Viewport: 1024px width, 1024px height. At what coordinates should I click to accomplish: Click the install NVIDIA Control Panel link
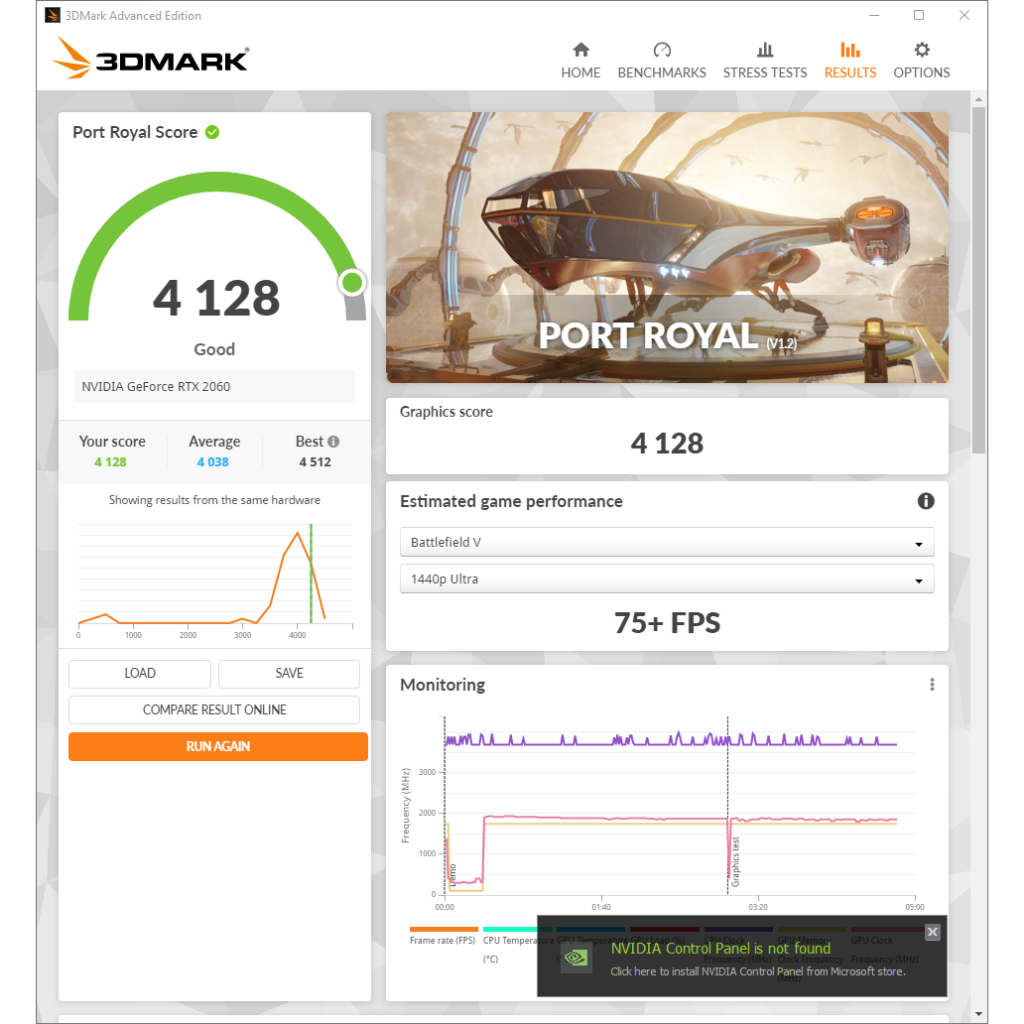[758, 971]
